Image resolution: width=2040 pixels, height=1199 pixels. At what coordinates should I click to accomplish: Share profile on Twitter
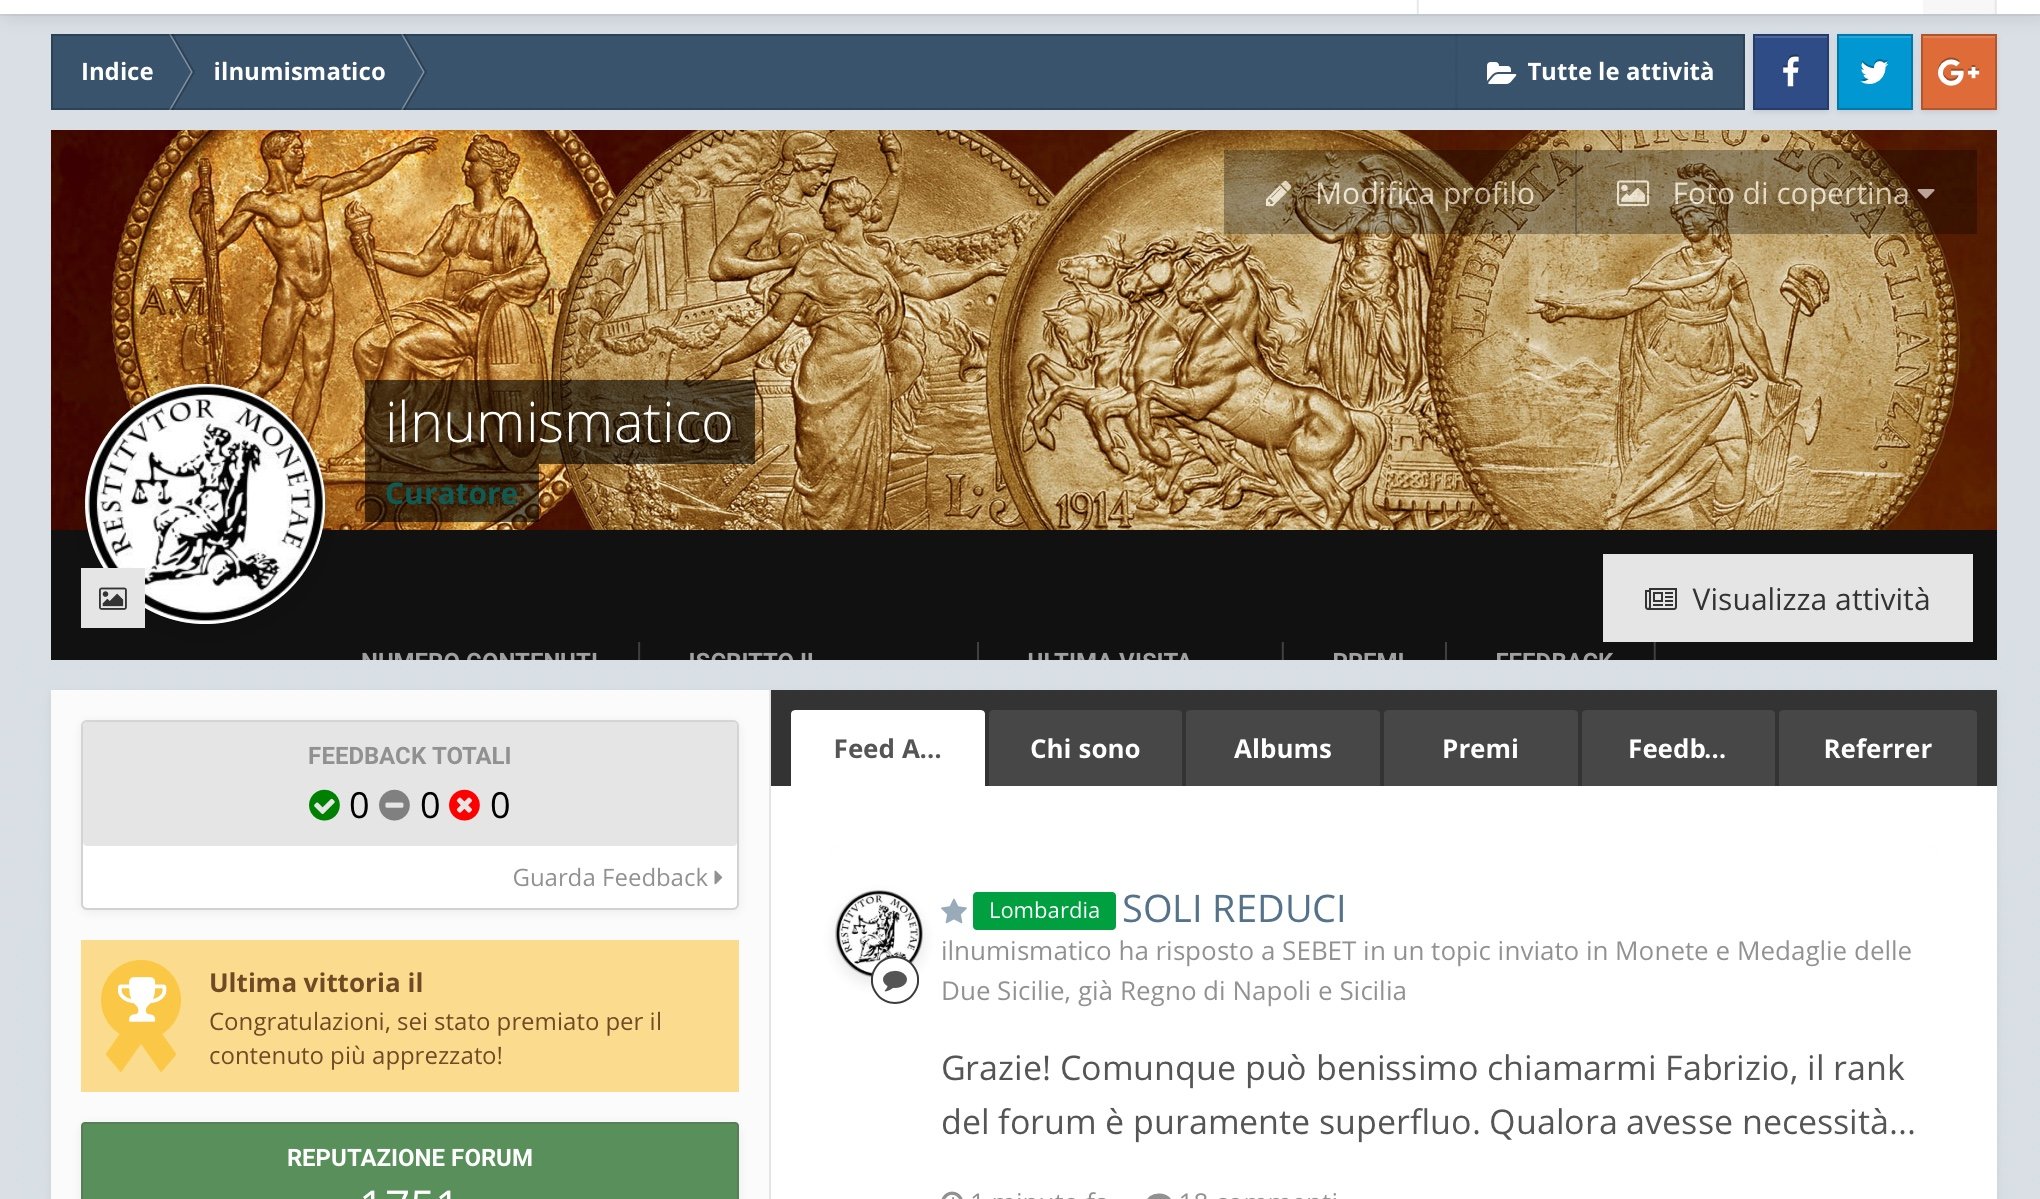(x=1874, y=72)
